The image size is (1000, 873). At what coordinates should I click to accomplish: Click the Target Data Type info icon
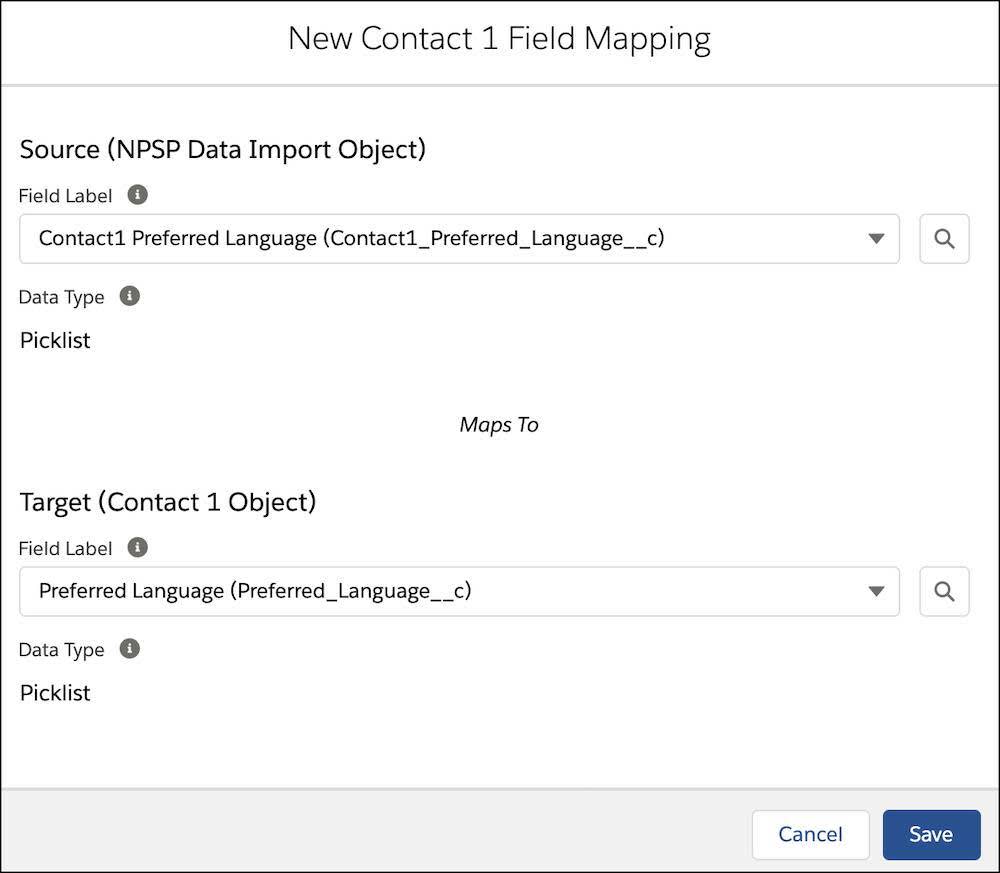[129, 649]
